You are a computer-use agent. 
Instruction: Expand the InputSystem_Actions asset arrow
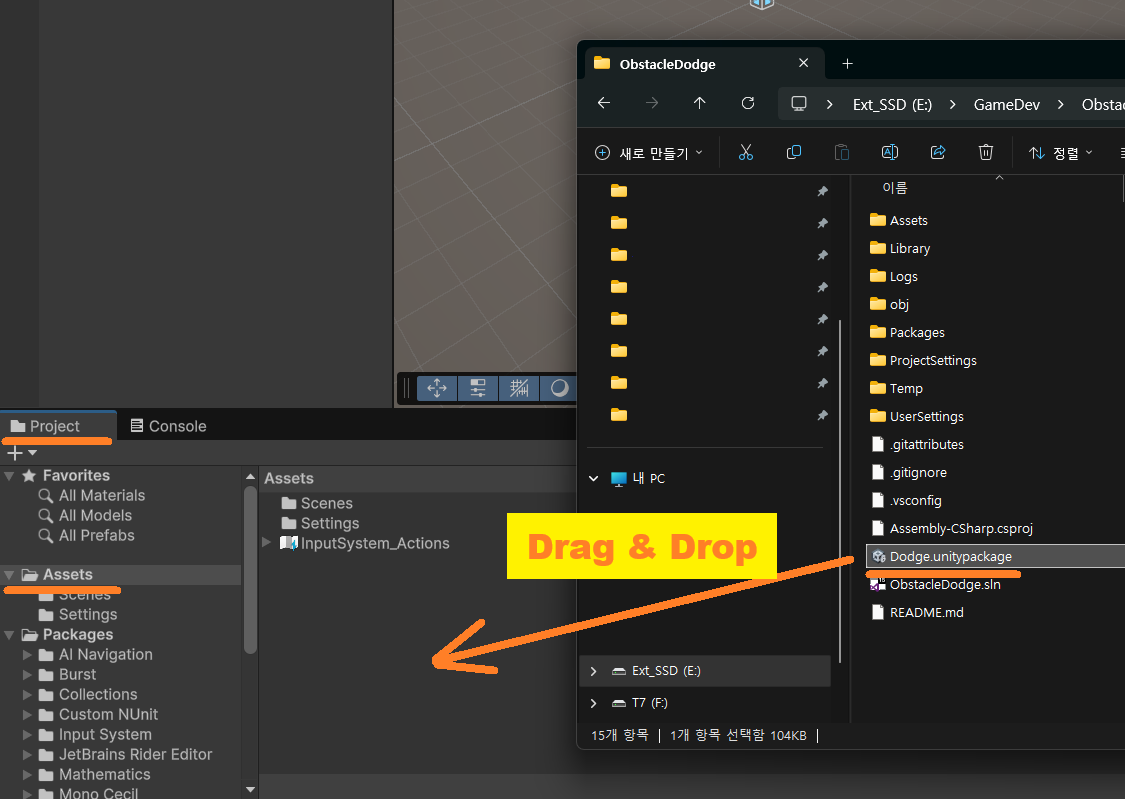pyautogui.click(x=266, y=542)
